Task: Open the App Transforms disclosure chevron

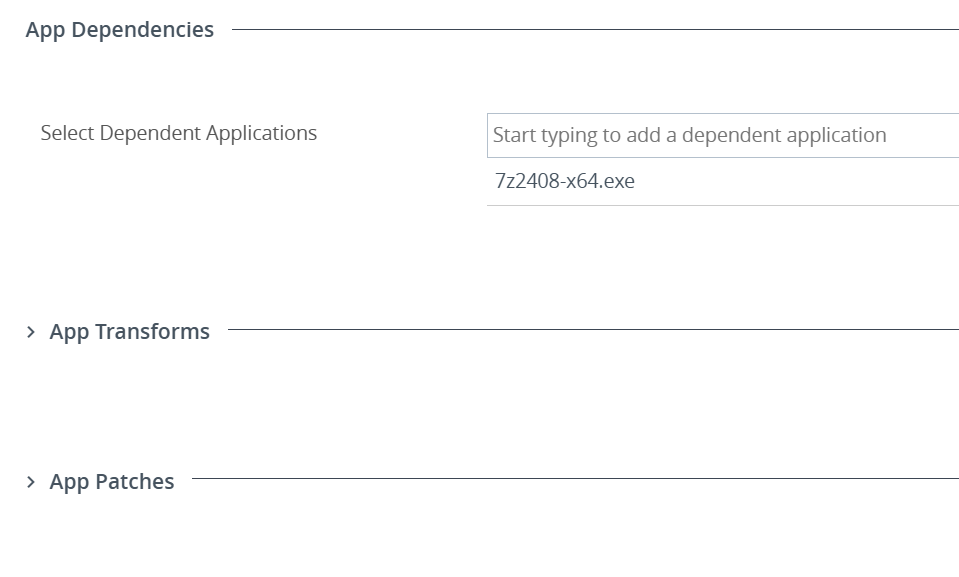Action: coord(30,330)
